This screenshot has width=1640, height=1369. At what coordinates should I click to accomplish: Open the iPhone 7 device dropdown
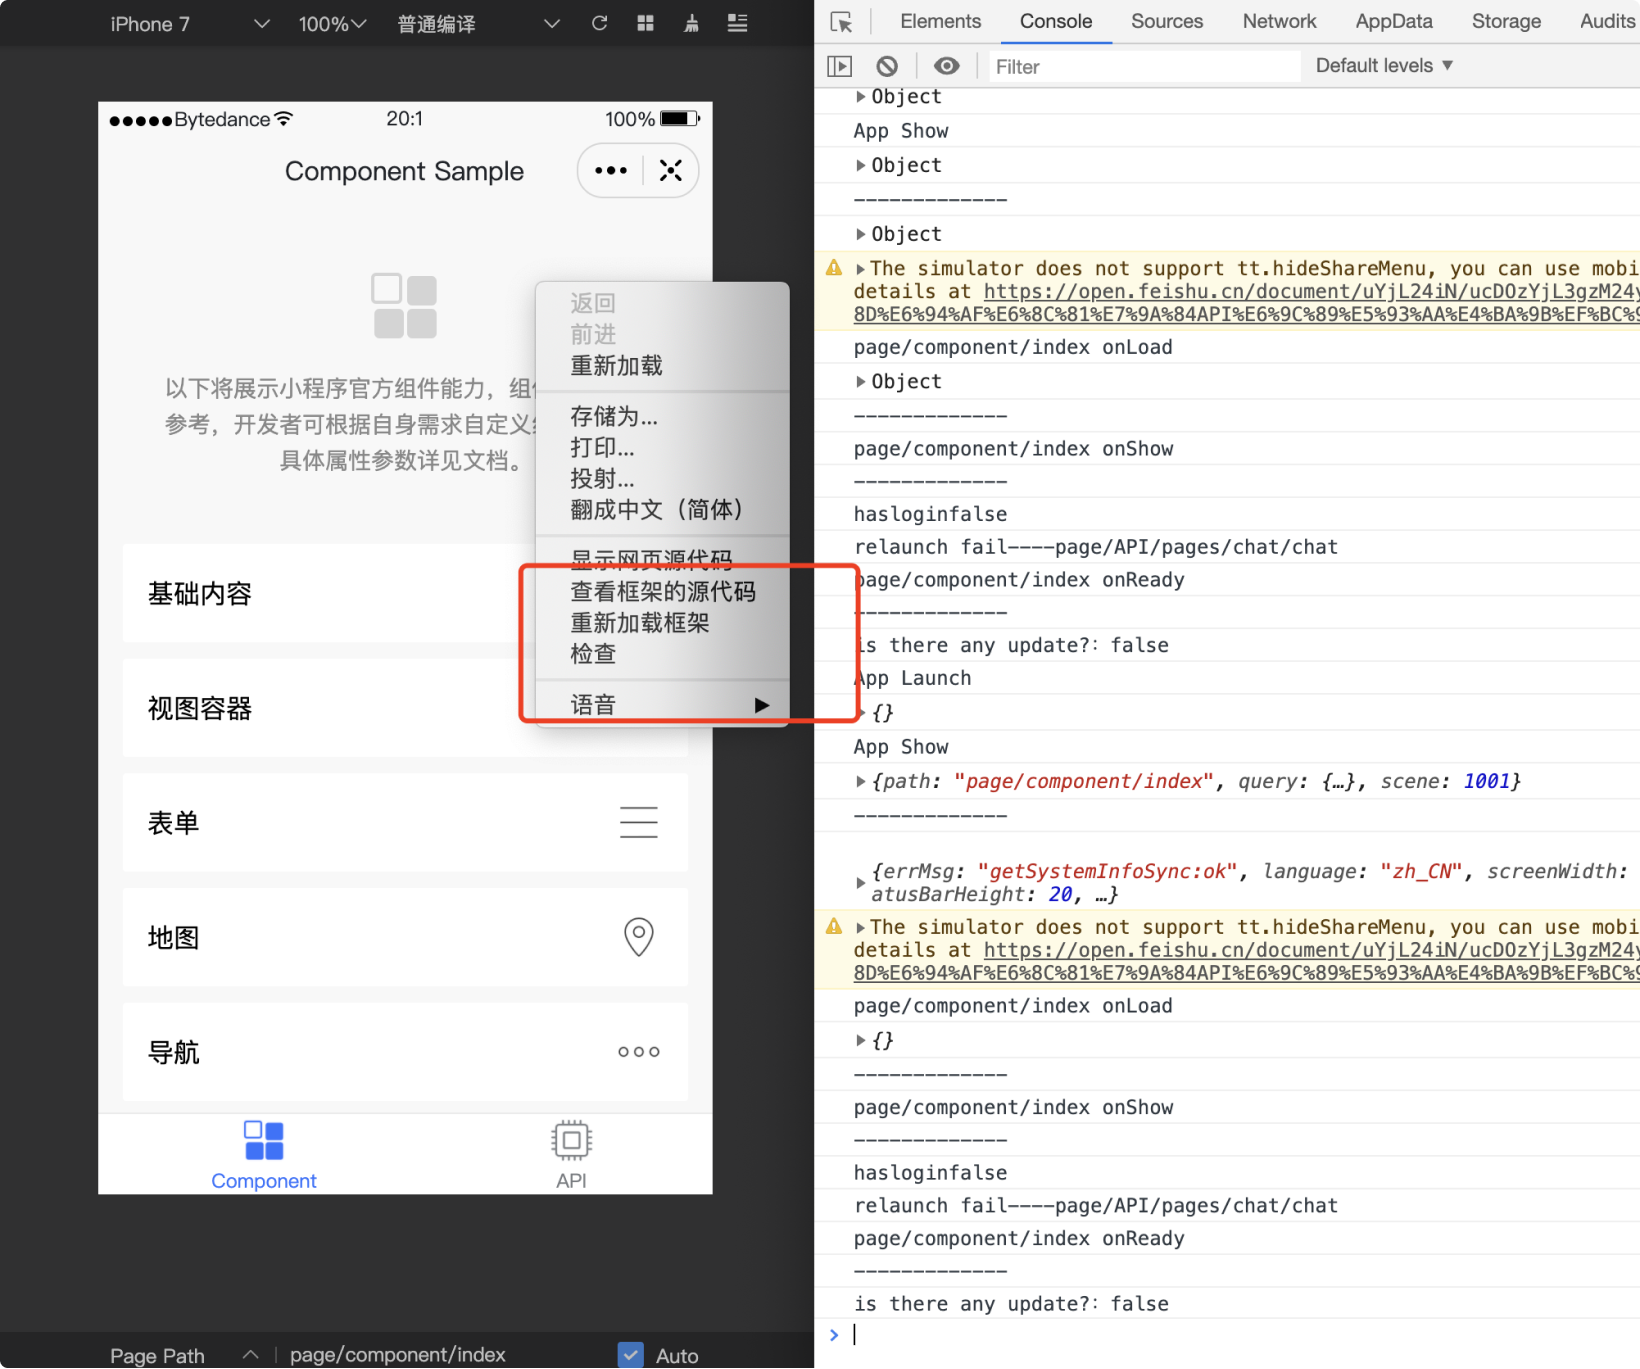coord(189,24)
